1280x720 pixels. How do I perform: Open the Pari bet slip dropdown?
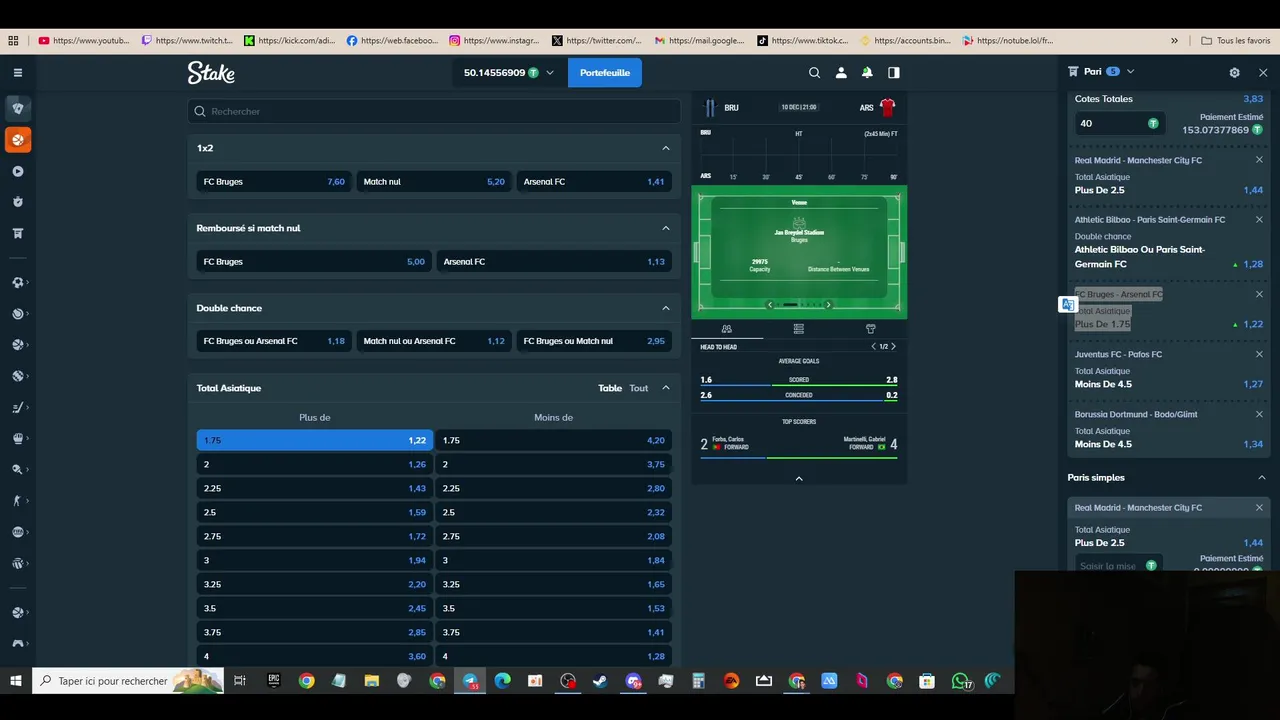(1130, 71)
